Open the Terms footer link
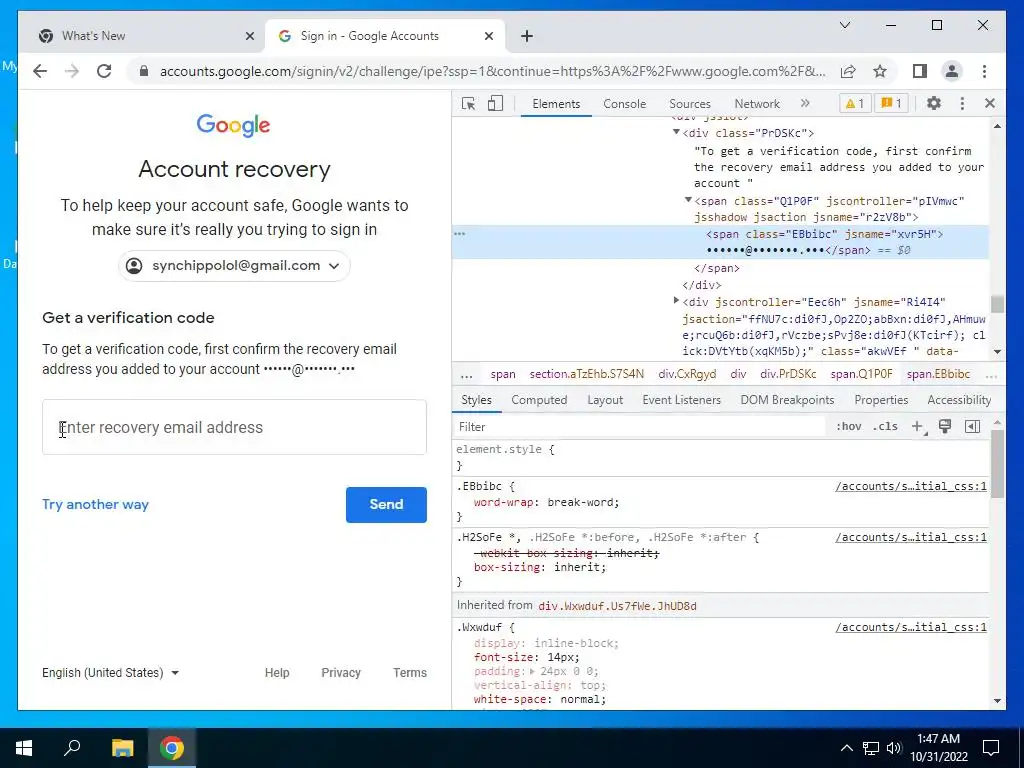The image size is (1024, 768). point(409,673)
